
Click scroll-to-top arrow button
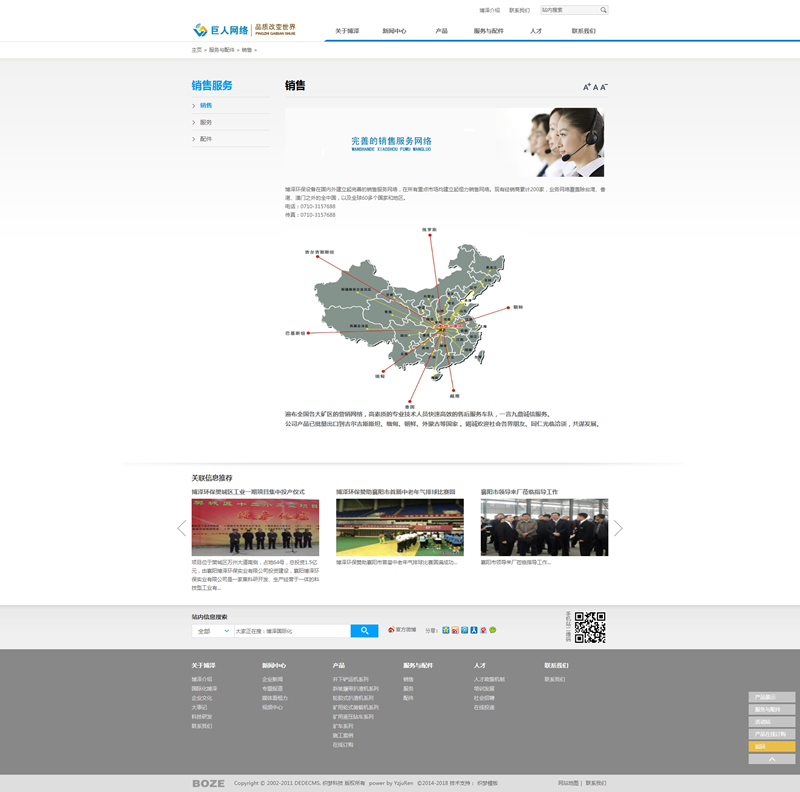point(771,759)
